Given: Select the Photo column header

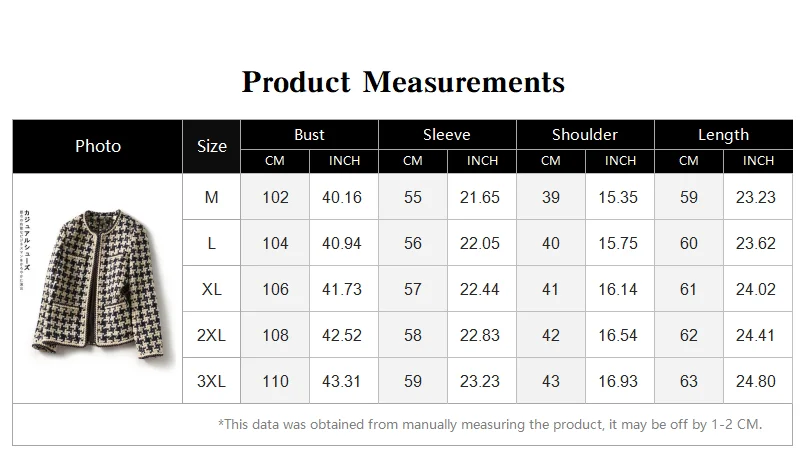Looking at the screenshot, I should pyautogui.click(x=98, y=146).
